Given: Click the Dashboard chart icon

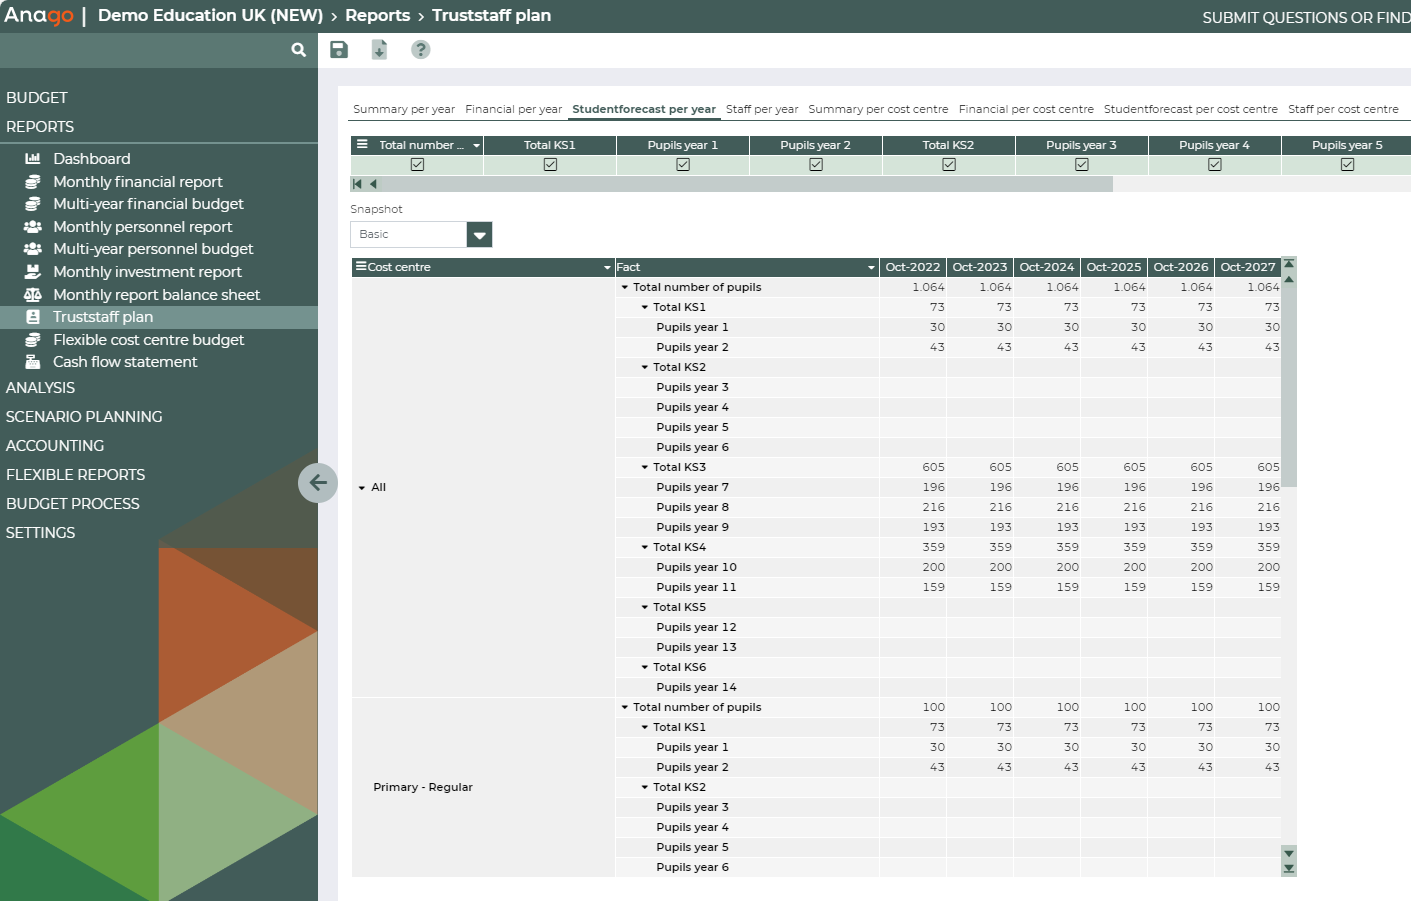Looking at the screenshot, I should point(33,159).
